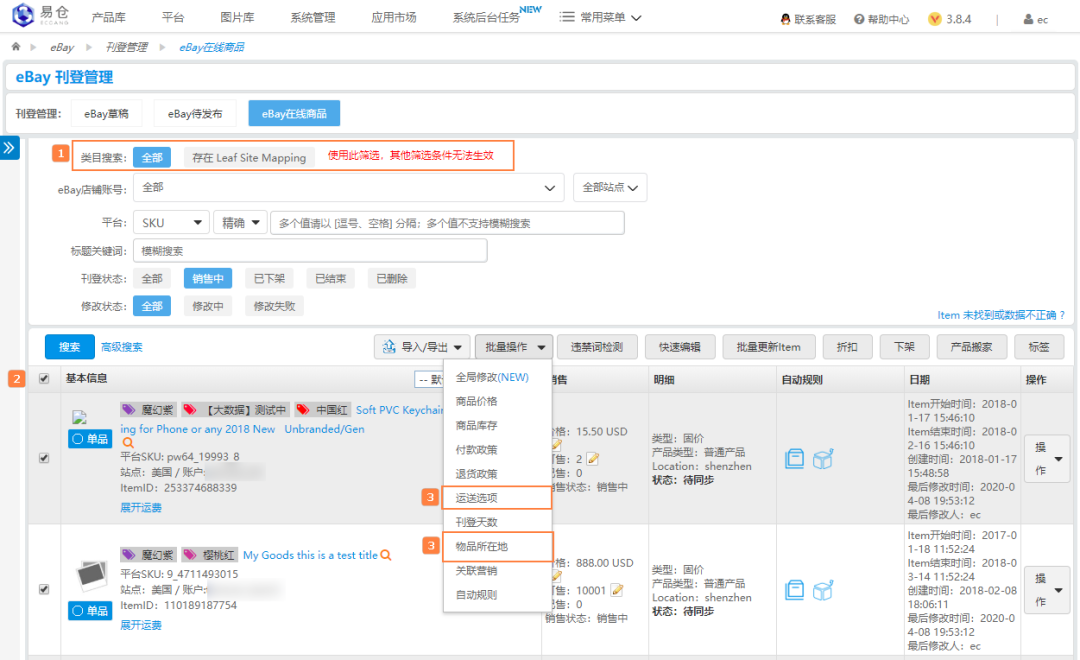
Task: Open the eBay店铺账号 dropdown
Action: (349, 187)
